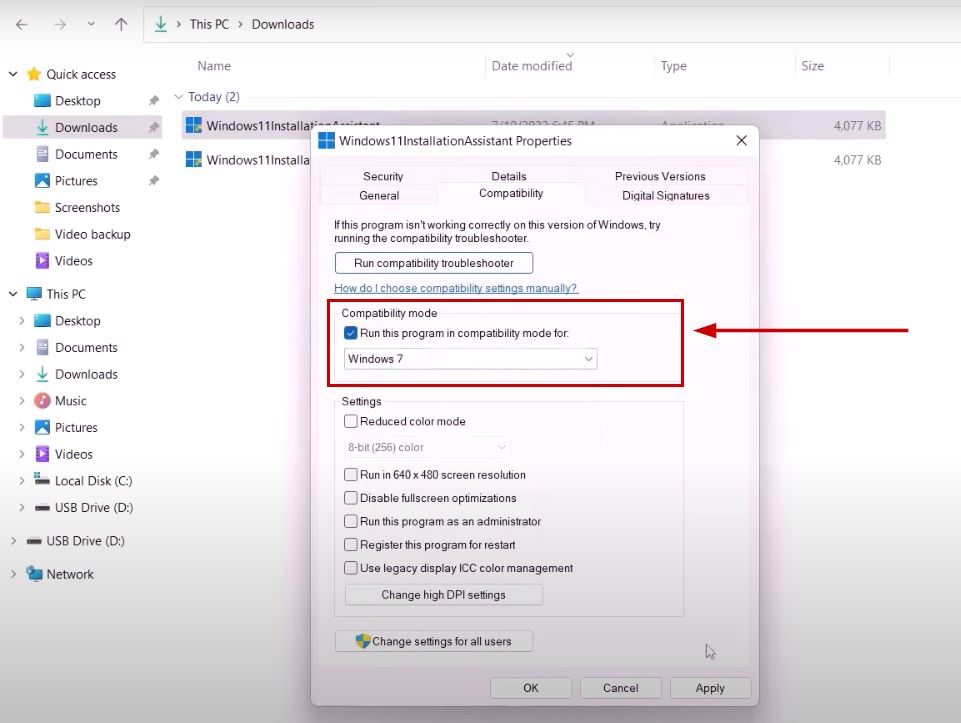This screenshot has width=961, height=723.
Task: Click Pictures icon under This PC
Action: tap(42, 427)
